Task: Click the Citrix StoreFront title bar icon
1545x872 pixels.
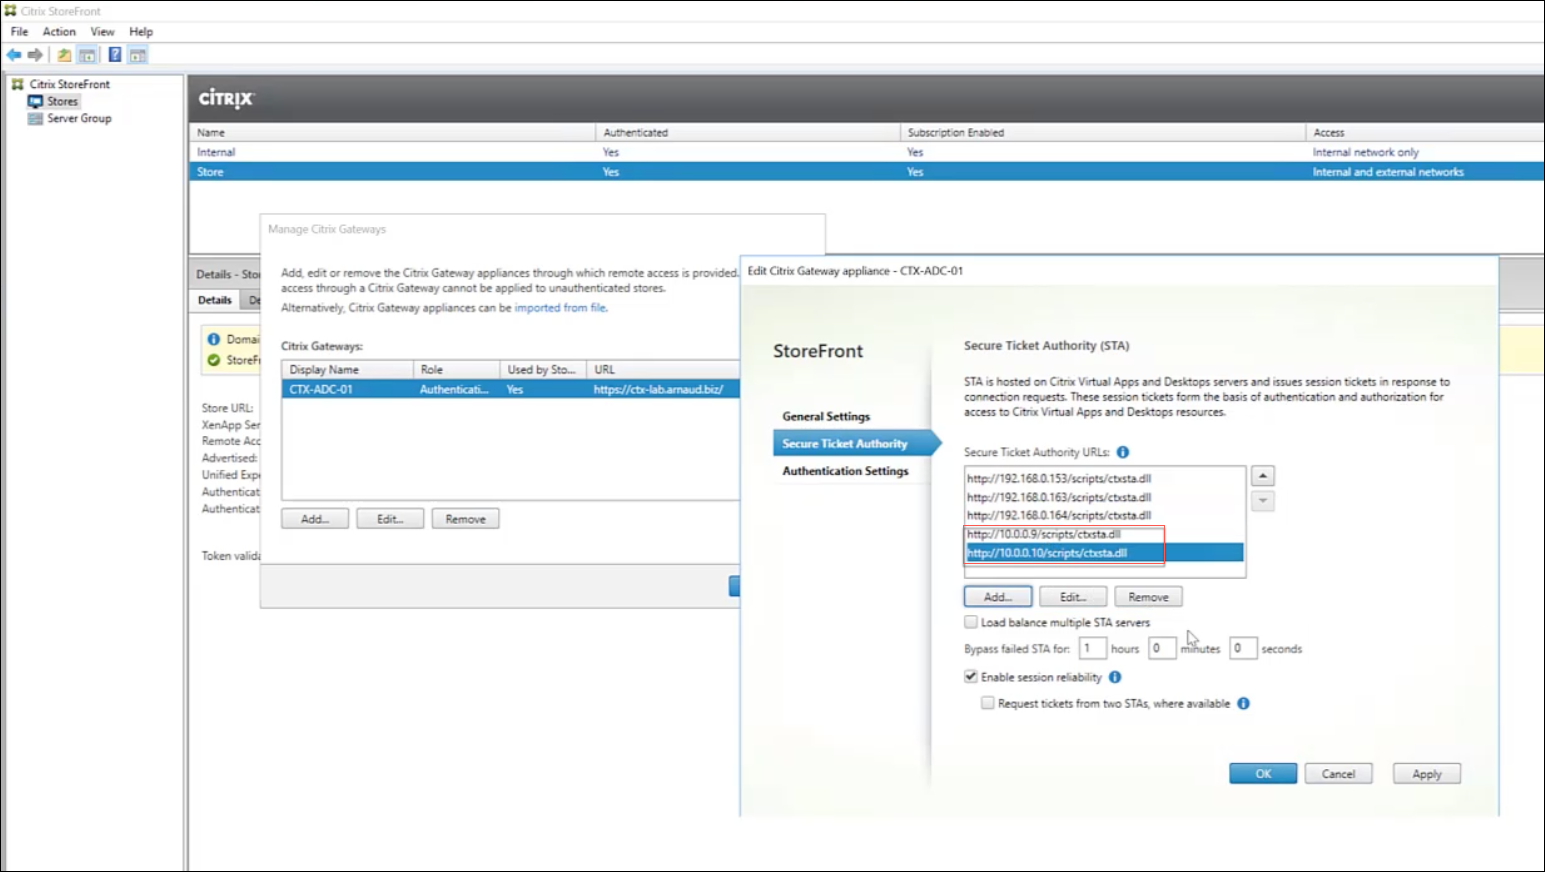Action: [x=10, y=11]
